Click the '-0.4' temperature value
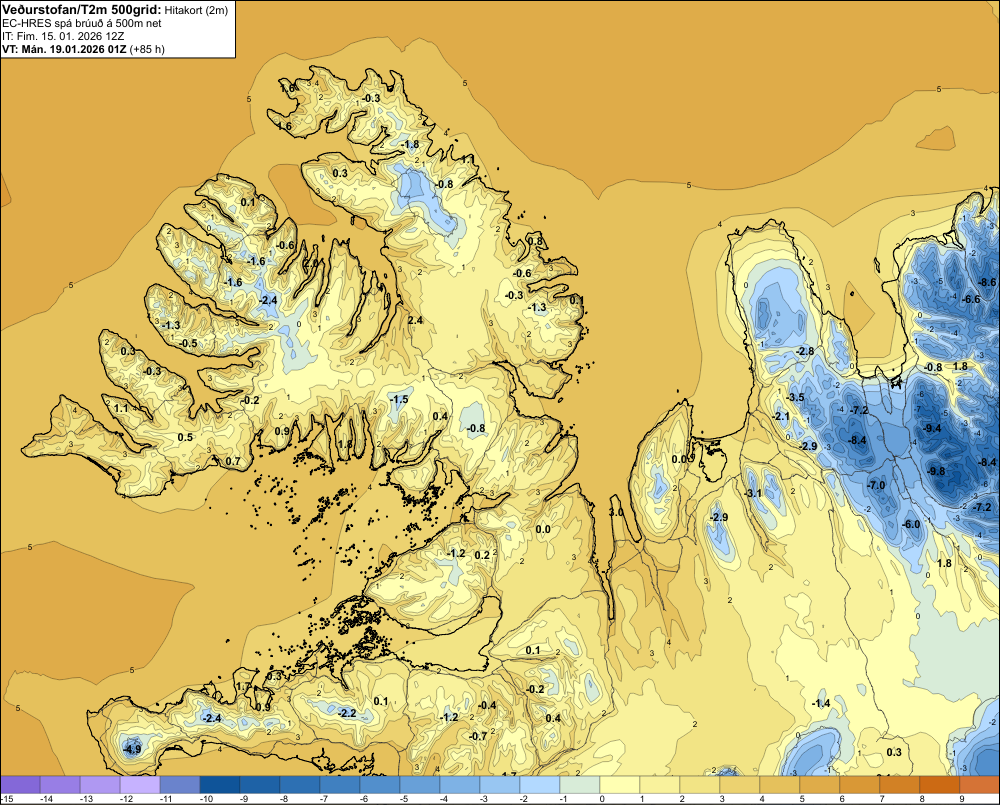1000x805 pixels. (x=487, y=704)
